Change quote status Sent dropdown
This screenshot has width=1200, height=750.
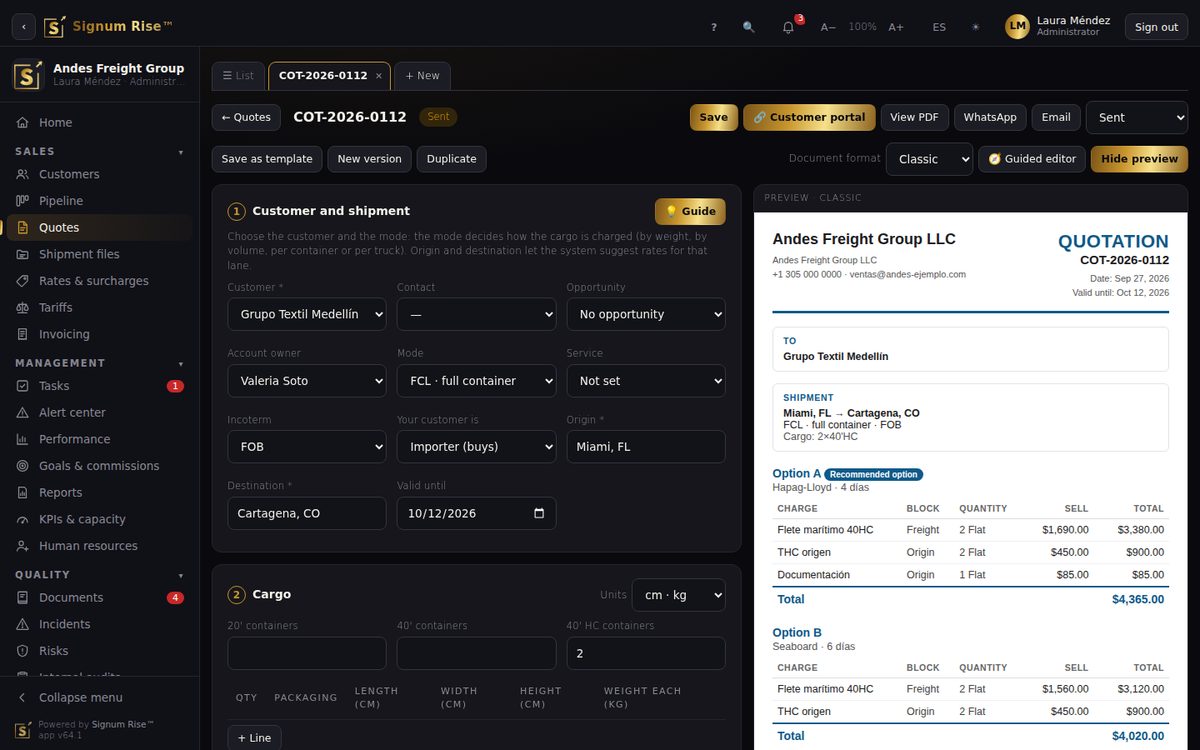pyautogui.click(x=1137, y=117)
